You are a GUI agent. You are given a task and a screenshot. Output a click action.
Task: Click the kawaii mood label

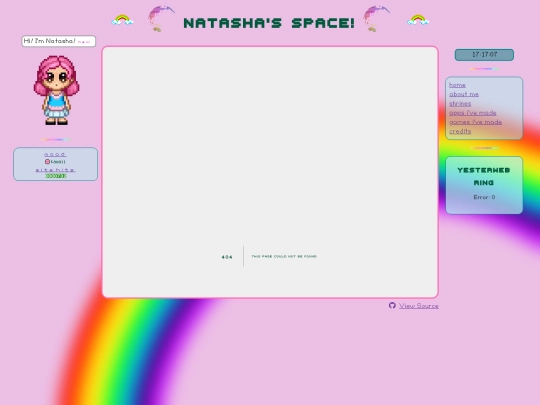(58, 162)
